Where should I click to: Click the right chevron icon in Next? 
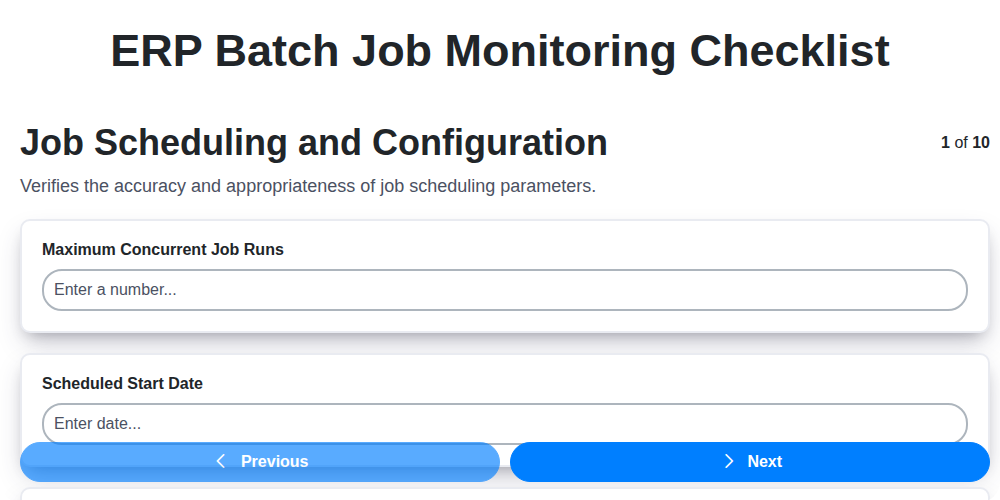729,461
